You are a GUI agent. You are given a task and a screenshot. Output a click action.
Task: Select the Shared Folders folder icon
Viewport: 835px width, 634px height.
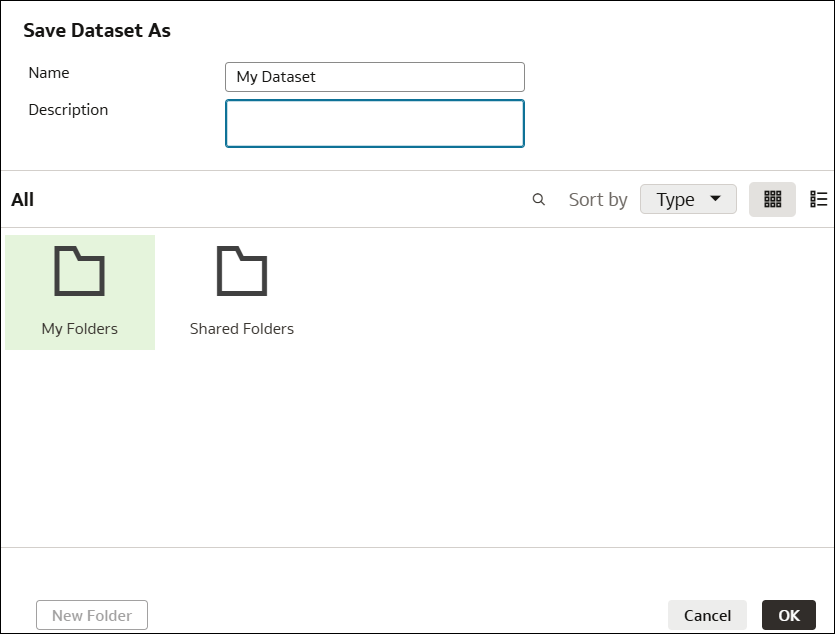[242, 271]
